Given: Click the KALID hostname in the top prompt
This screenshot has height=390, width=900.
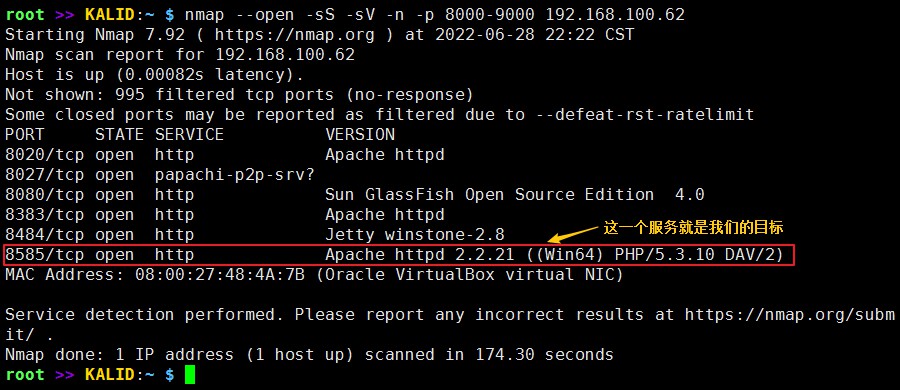Looking at the screenshot, I should (110, 14).
